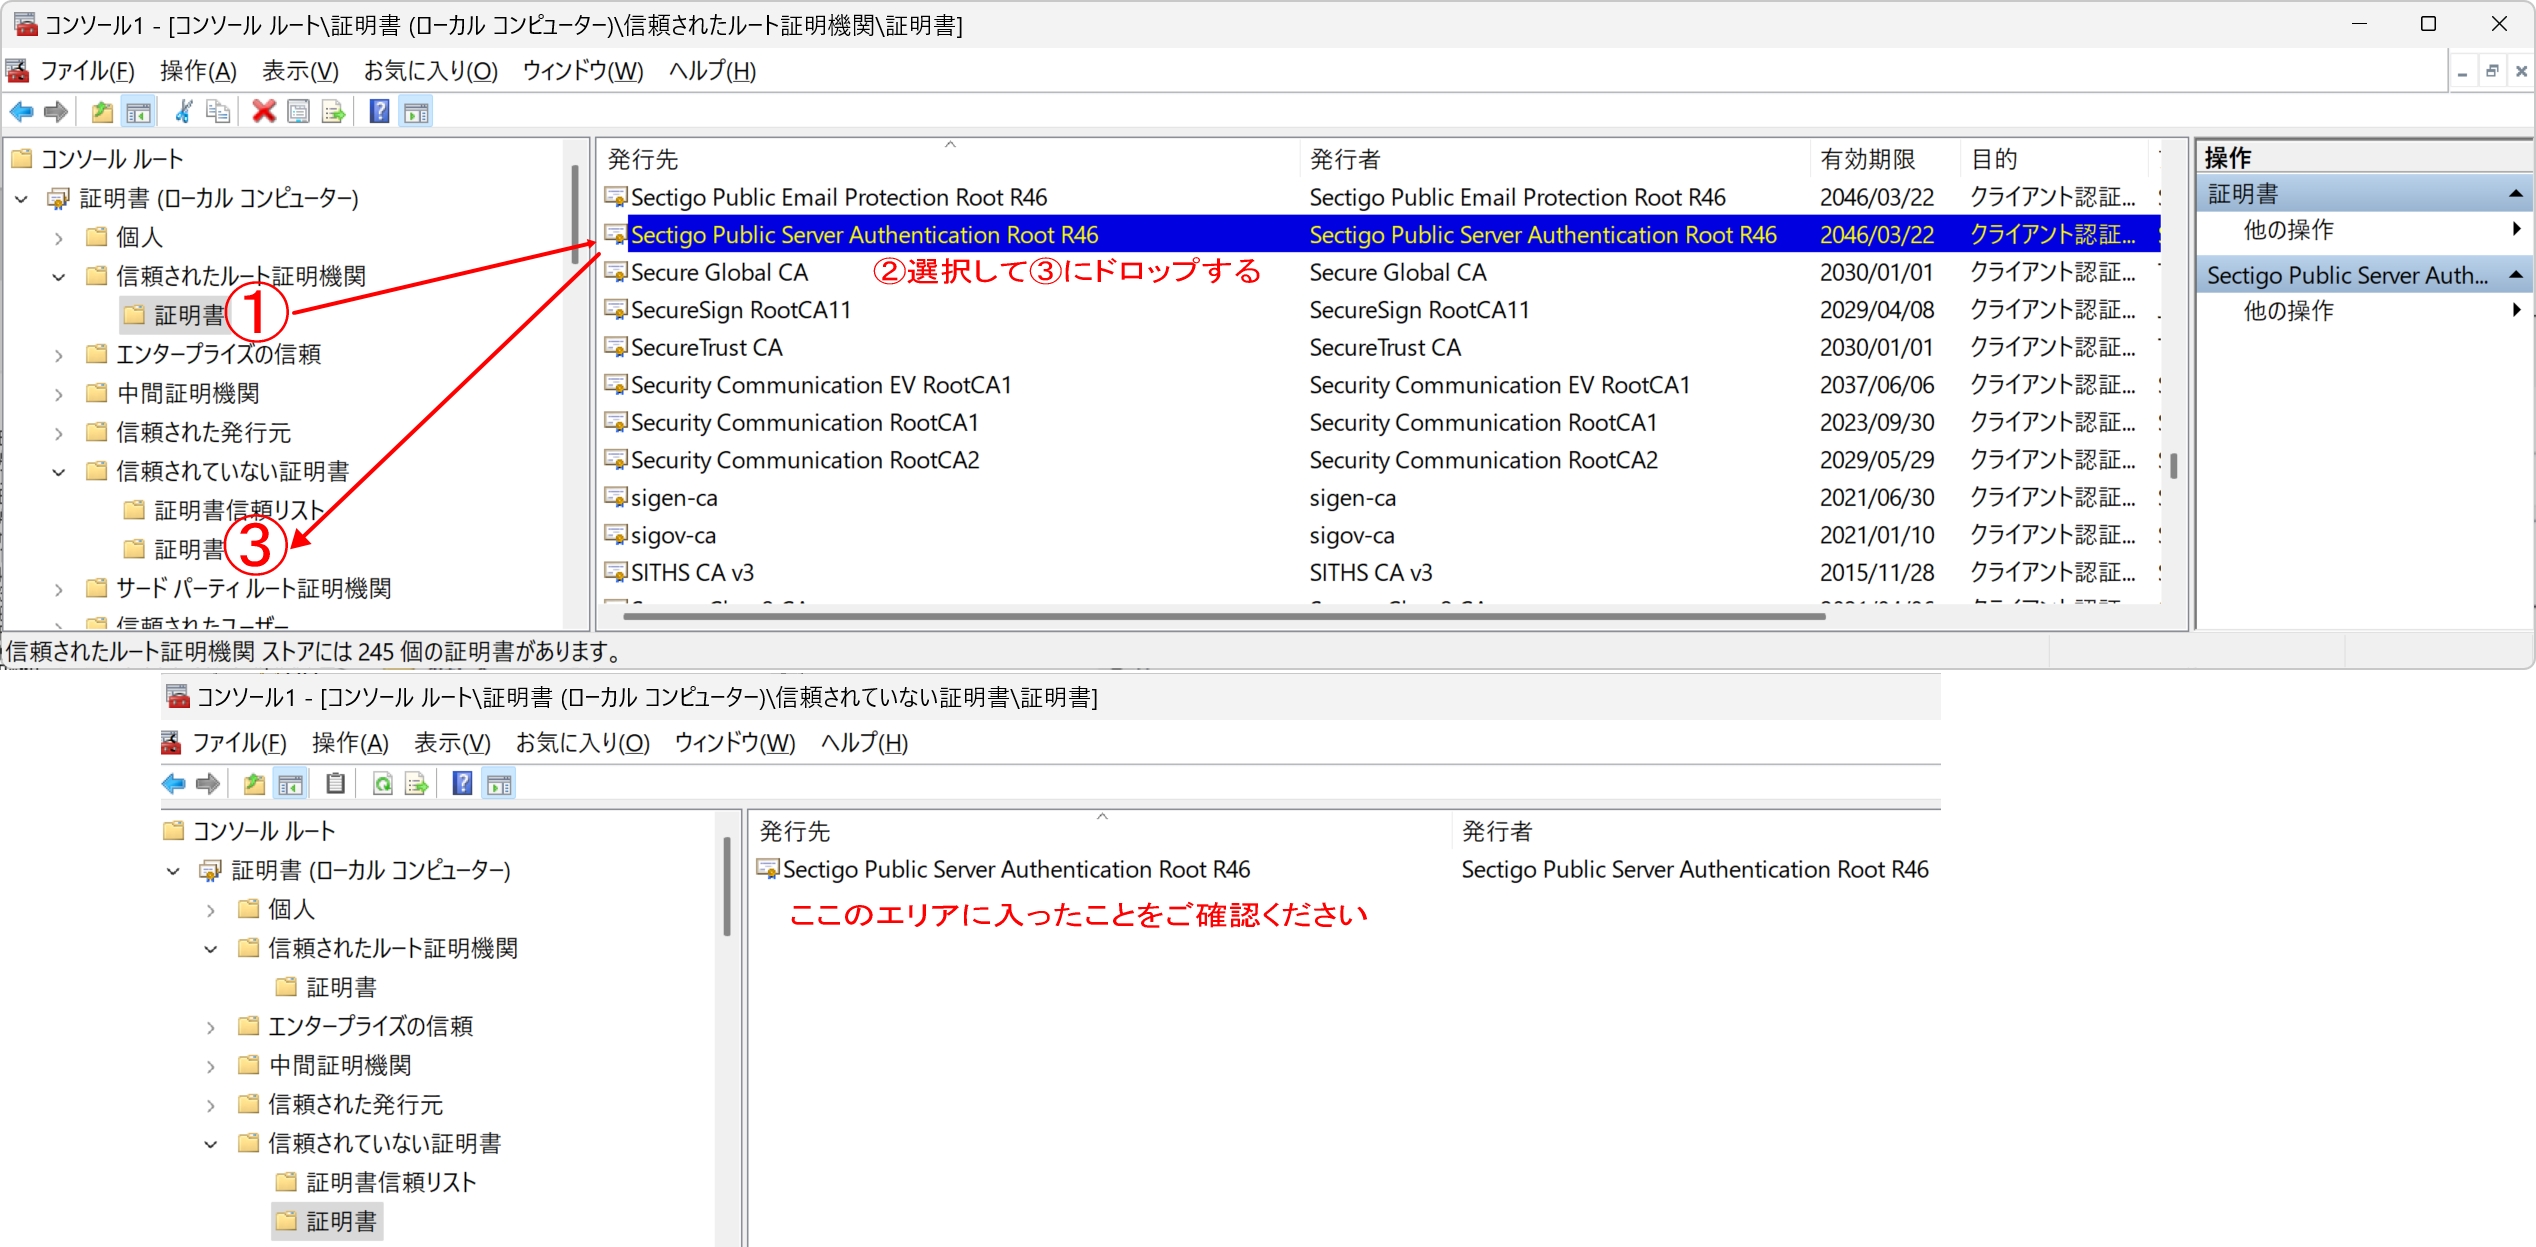Screen dimensions: 2536x1247
Task: Expand サード パーティ ルート証明機関 in upper tree
Action: pos(59,589)
